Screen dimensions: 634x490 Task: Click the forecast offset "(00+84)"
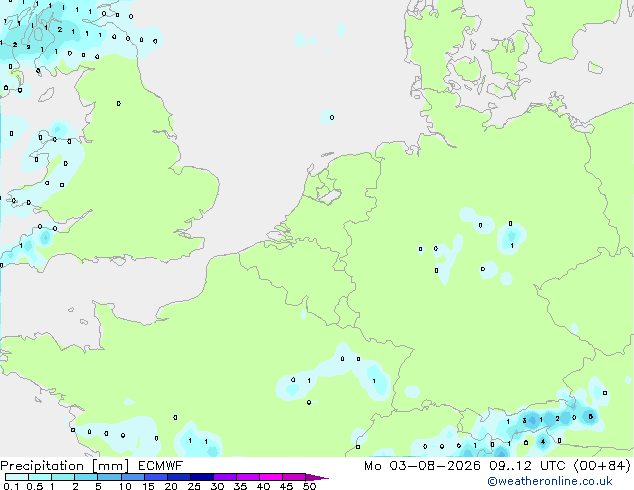click(x=602, y=466)
